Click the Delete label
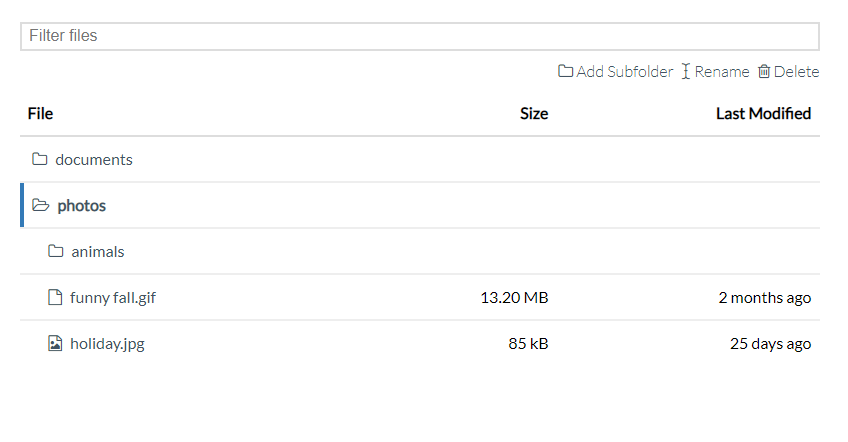The image size is (848, 442). click(x=796, y=72)
